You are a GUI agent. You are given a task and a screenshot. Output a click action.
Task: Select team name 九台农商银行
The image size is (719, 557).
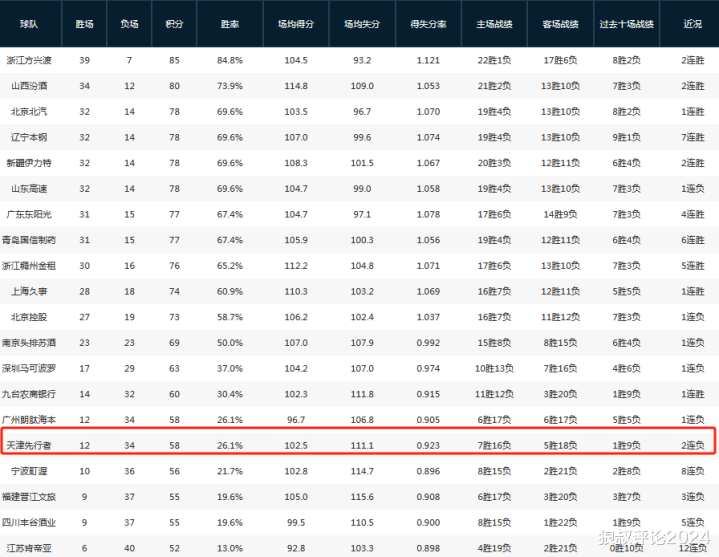click(29, 394)
